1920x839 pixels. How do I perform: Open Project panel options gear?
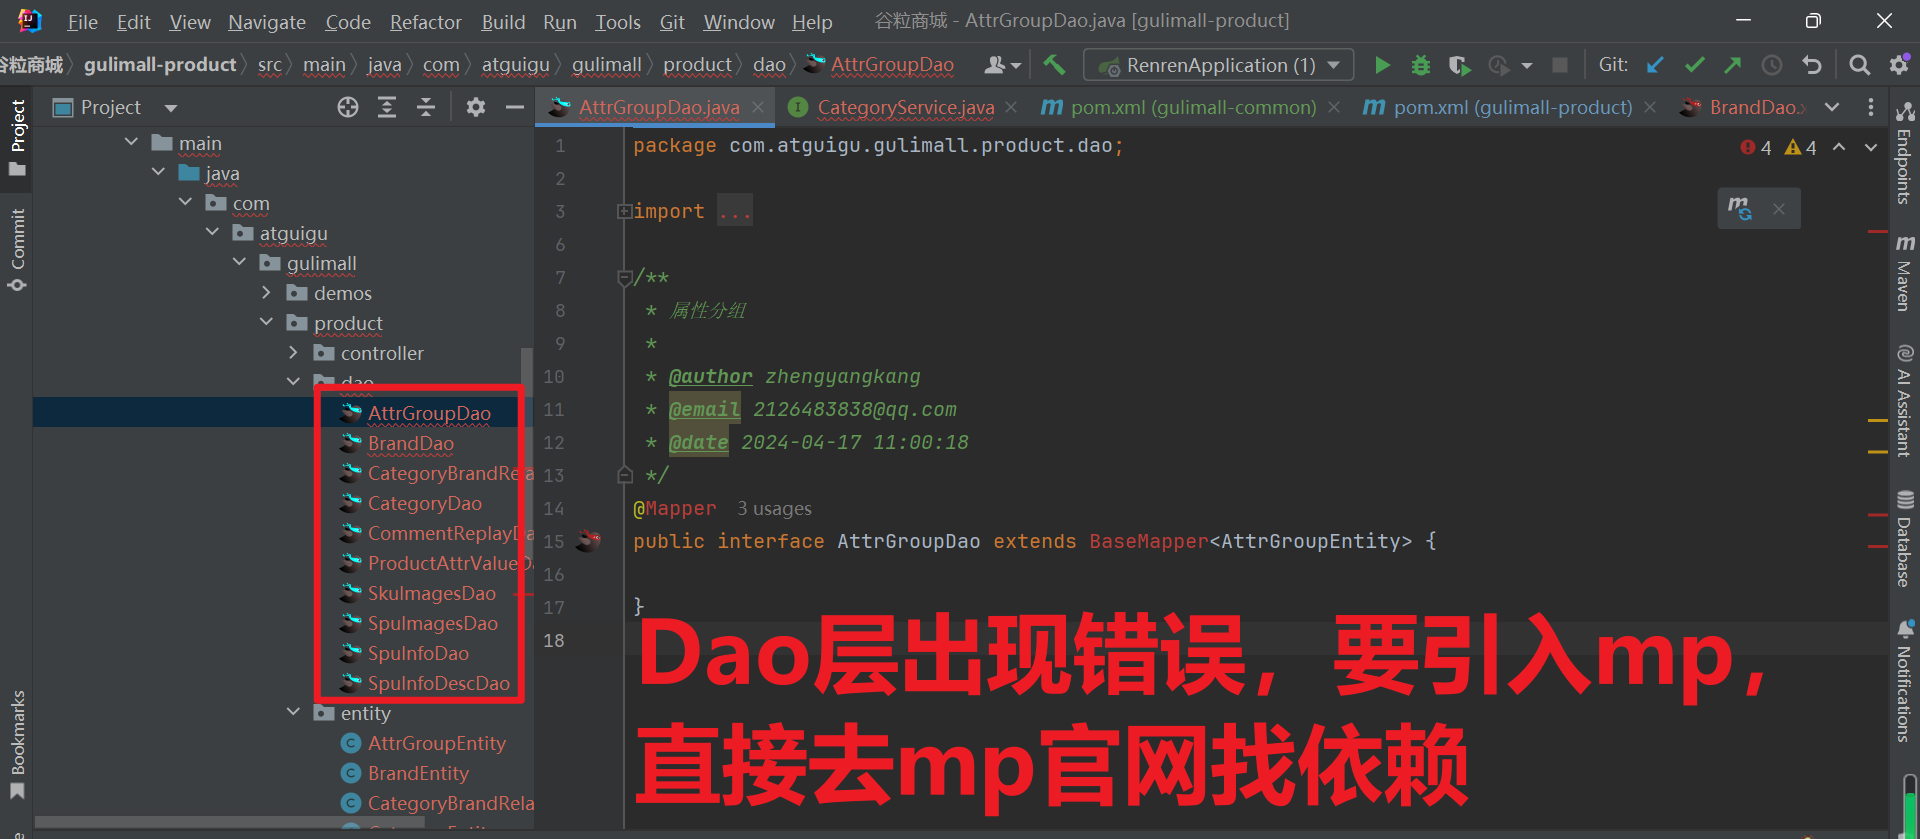[x=476, y=107]
